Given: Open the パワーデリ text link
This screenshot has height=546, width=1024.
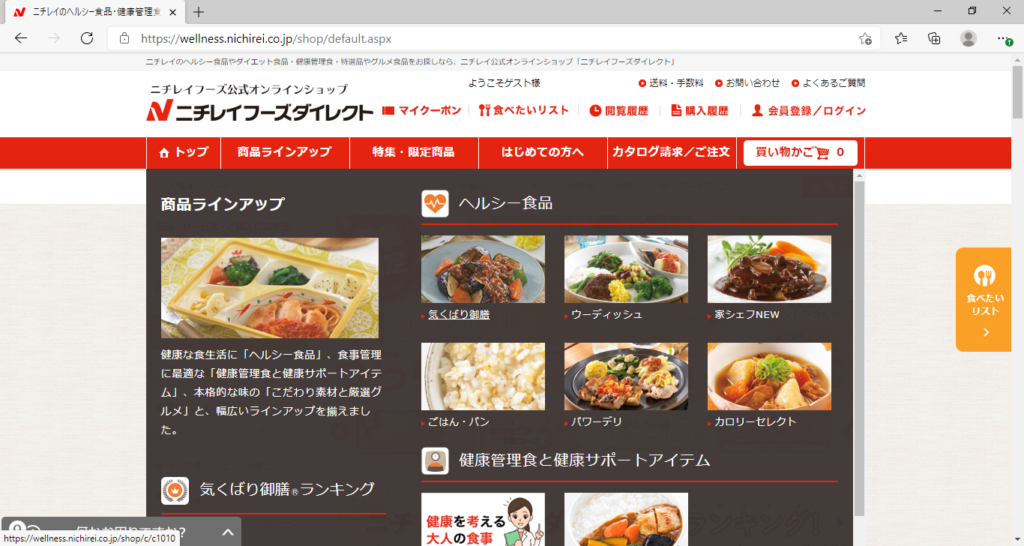Looking at the screenshot, I should (x=596, y=422).
